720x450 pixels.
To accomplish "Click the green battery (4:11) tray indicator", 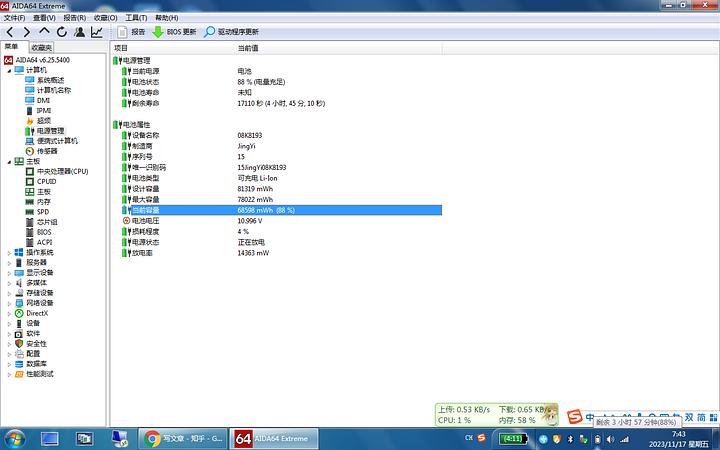I will coord(512,439).
